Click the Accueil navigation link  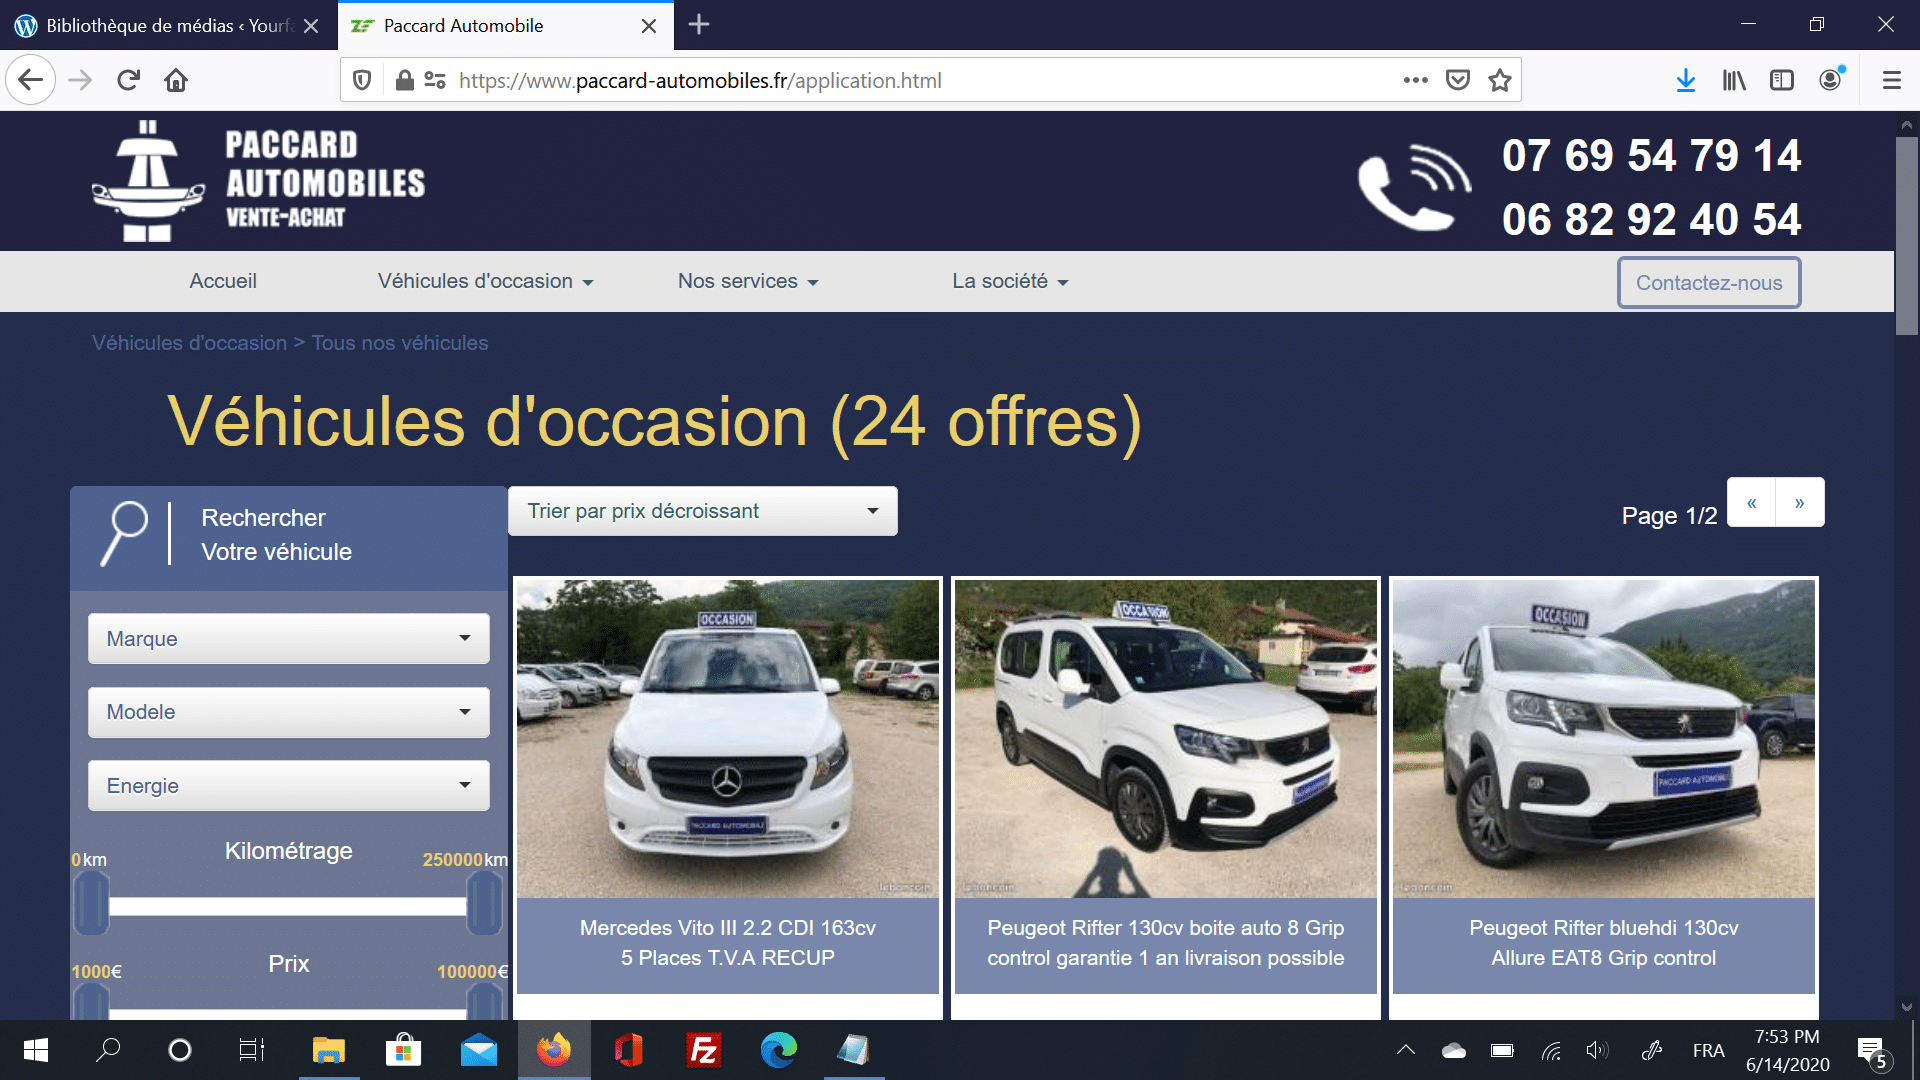[x=223, y=281]
